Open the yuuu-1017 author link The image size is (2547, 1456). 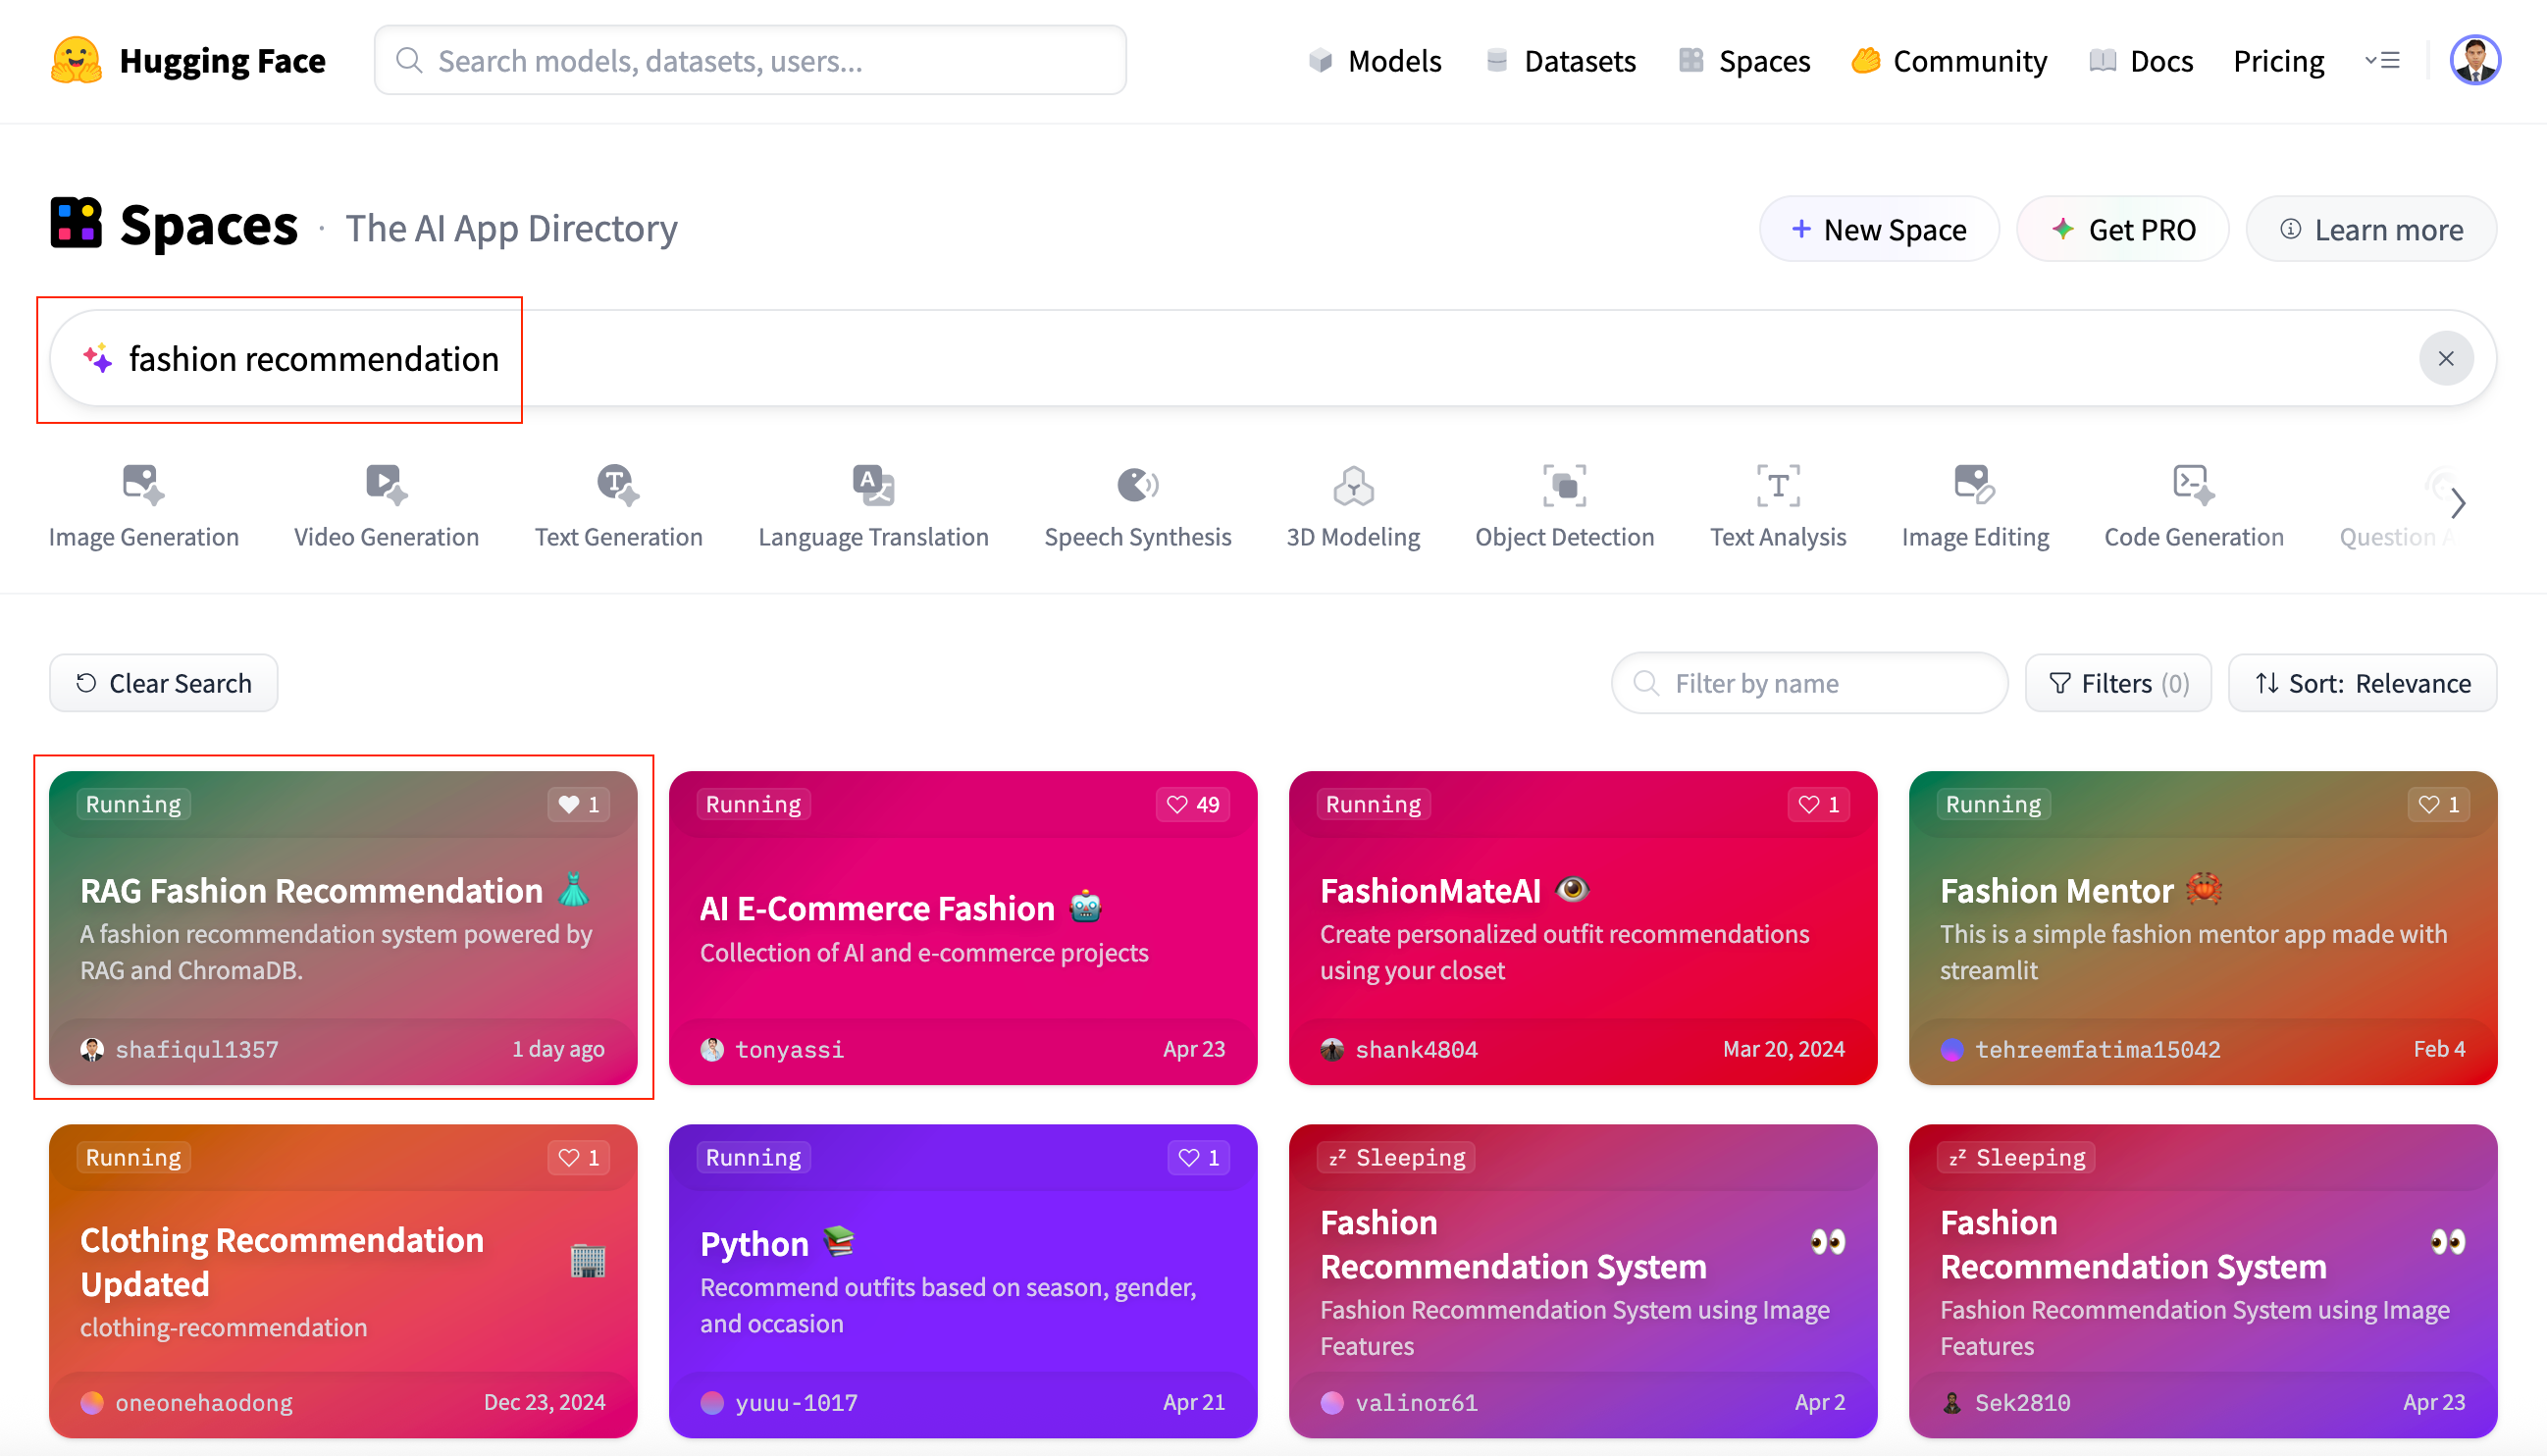pos(780,1403)
